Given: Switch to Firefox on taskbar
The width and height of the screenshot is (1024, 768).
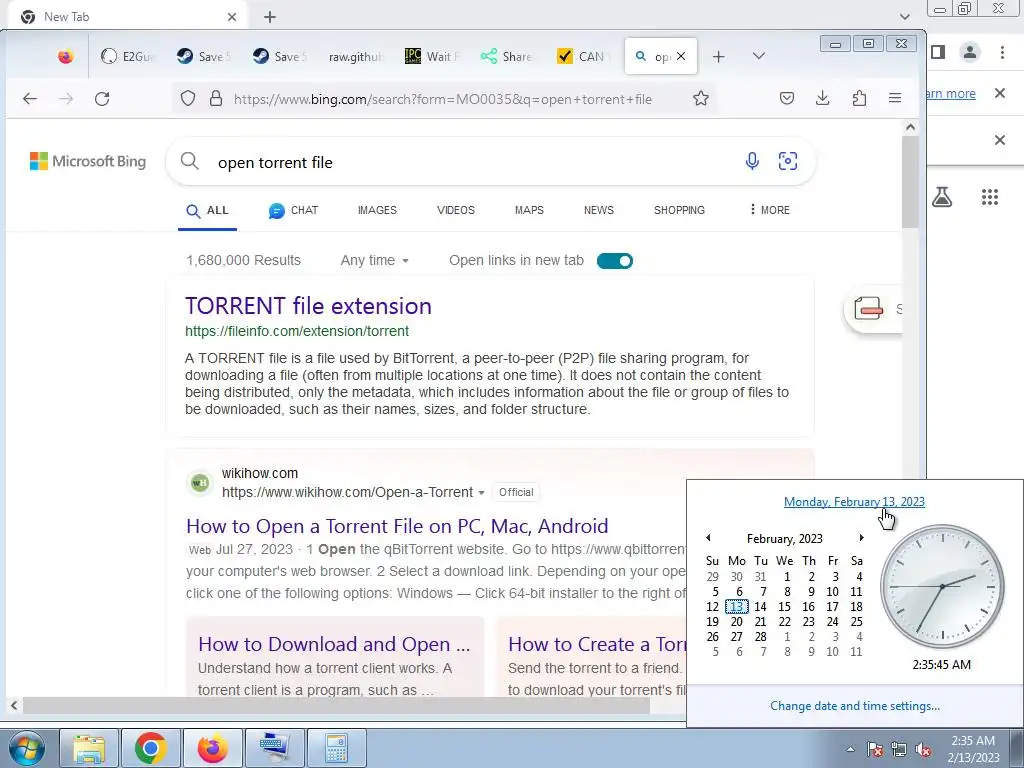Looking at the screenshot, I should [x=212, y=748].
